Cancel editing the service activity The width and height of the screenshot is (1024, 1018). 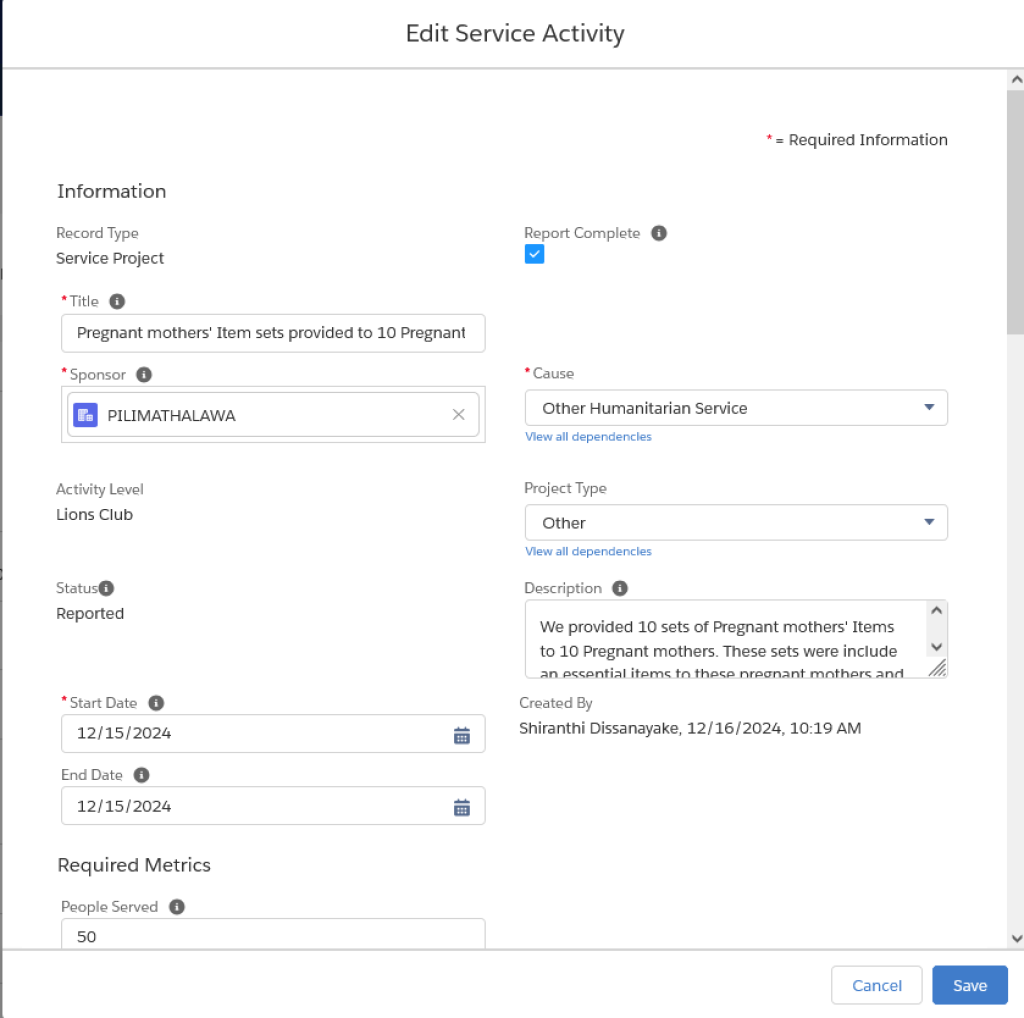[876, 985]
